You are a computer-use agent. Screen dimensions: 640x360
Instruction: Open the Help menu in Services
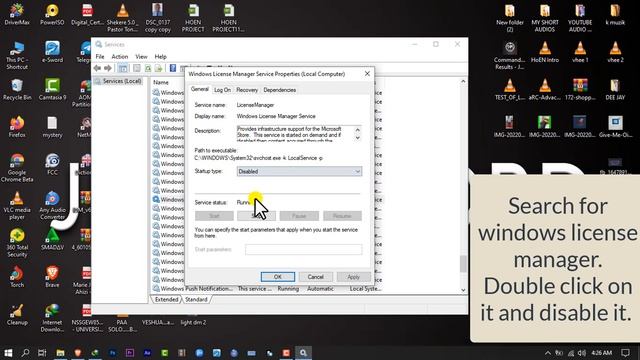(x=160, y=57)
